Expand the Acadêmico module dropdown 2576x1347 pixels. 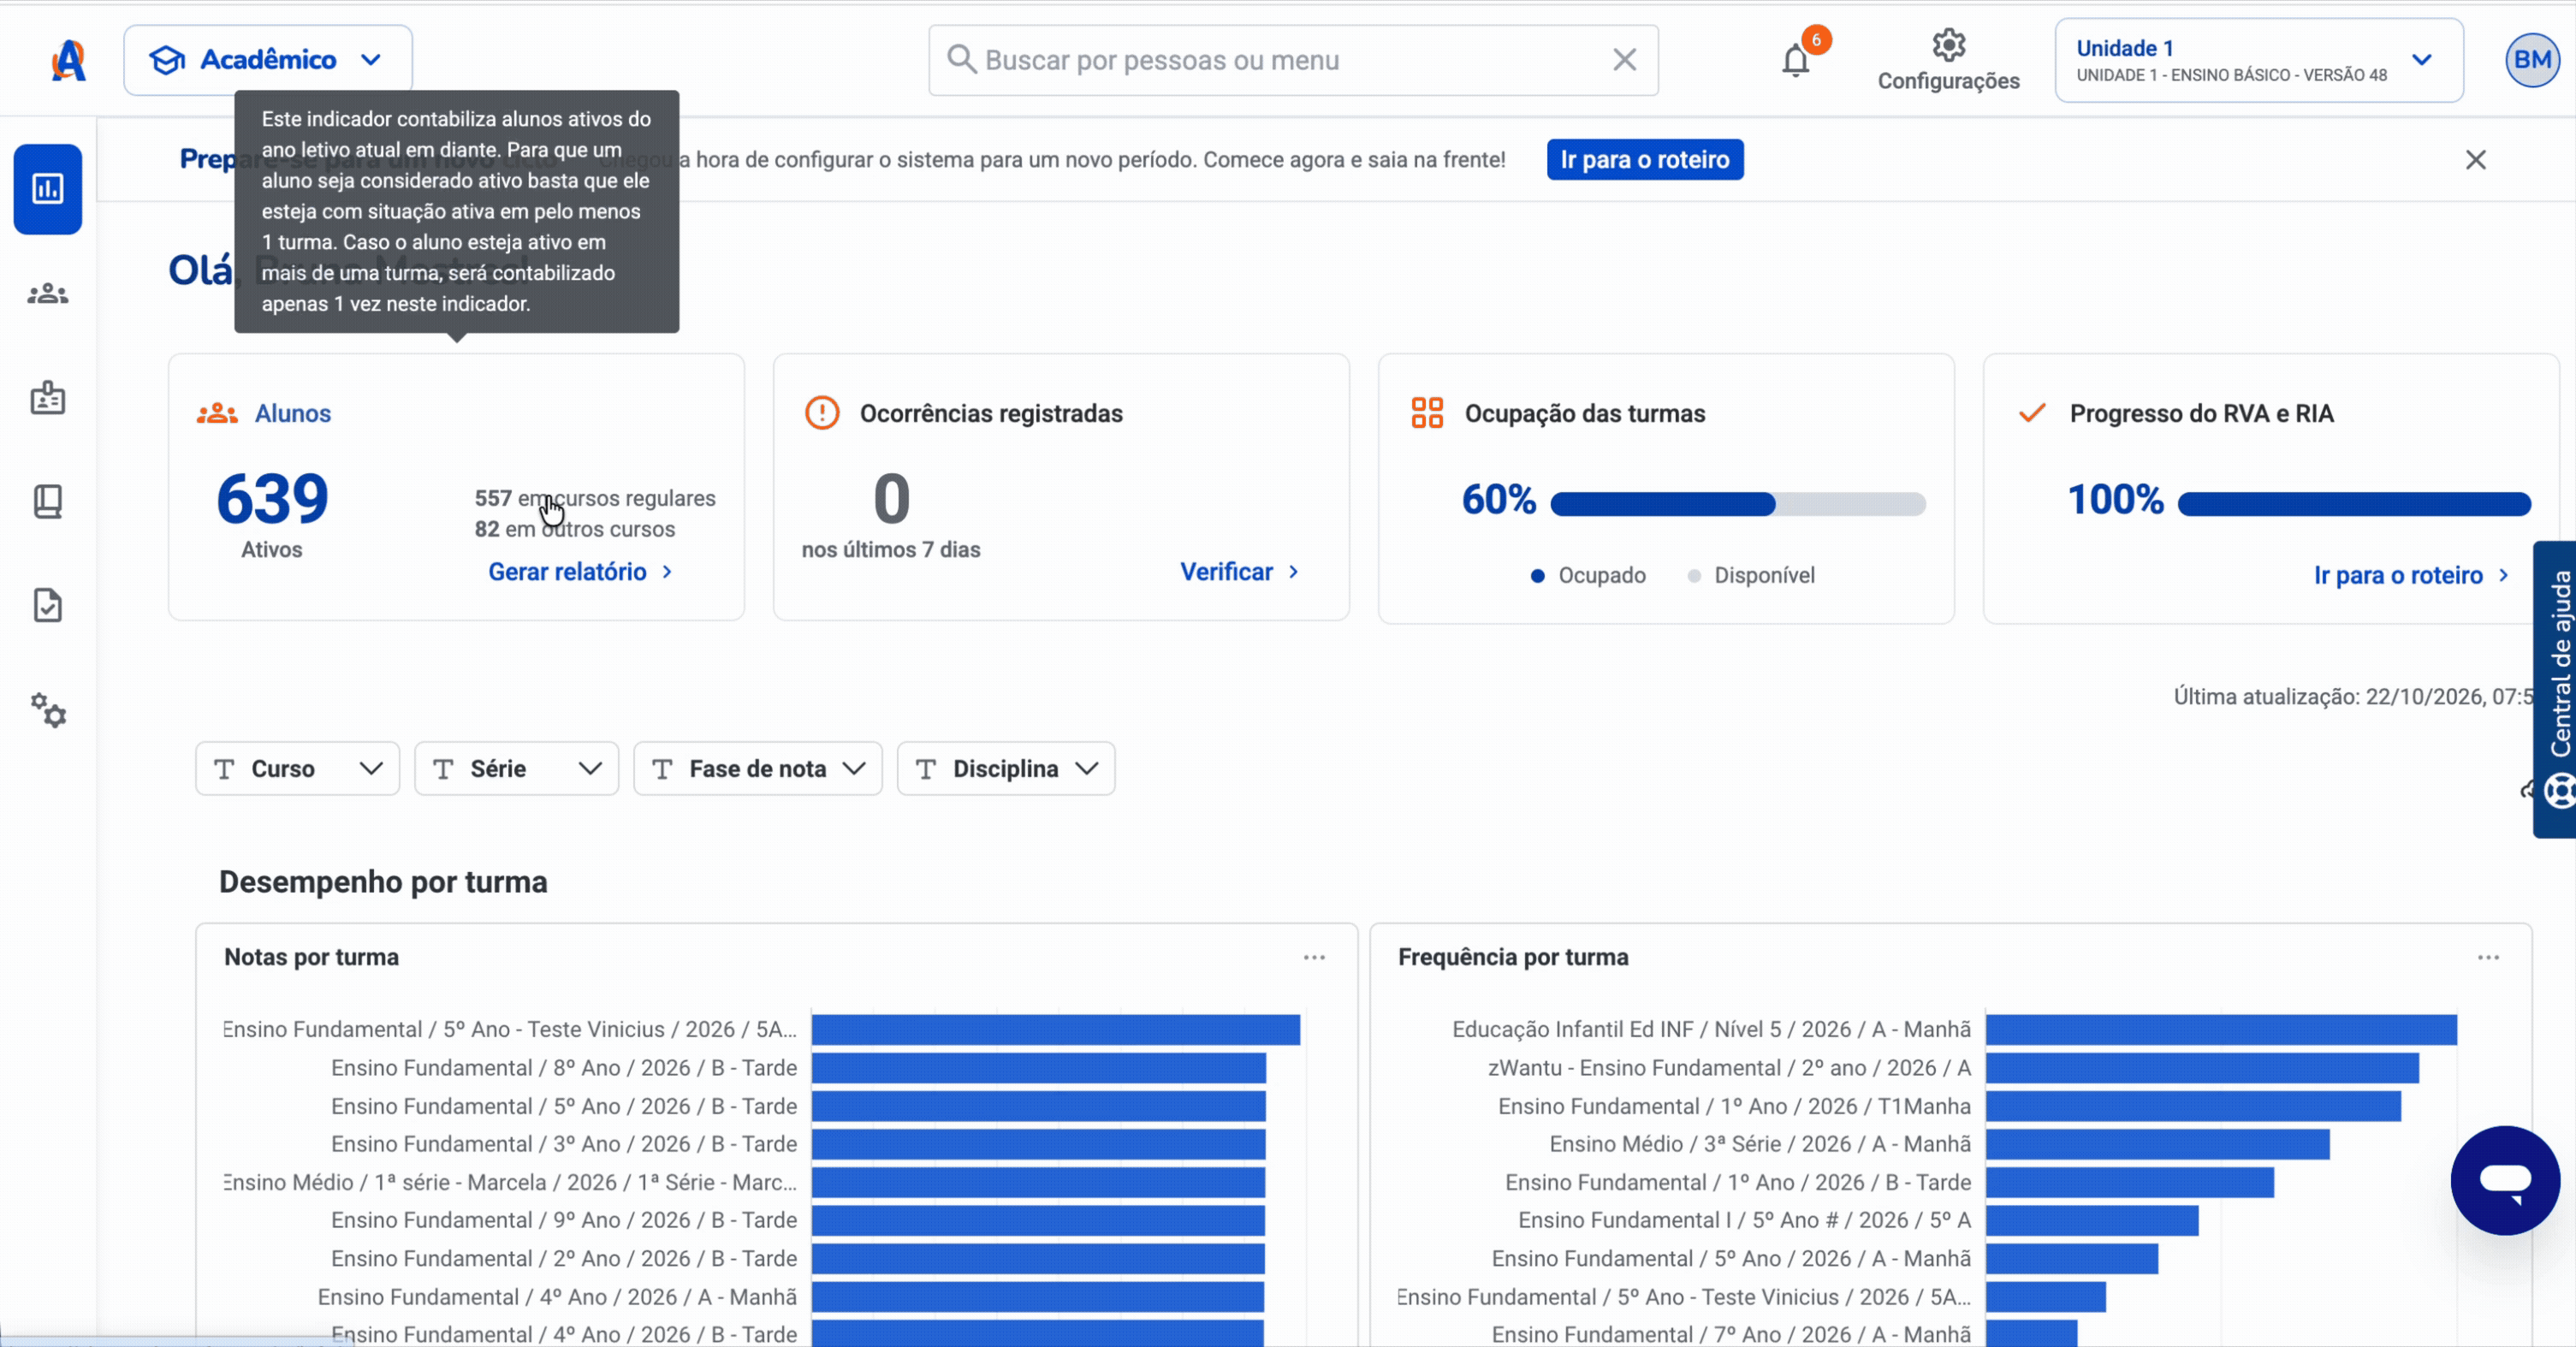click(x=268, y=60)
